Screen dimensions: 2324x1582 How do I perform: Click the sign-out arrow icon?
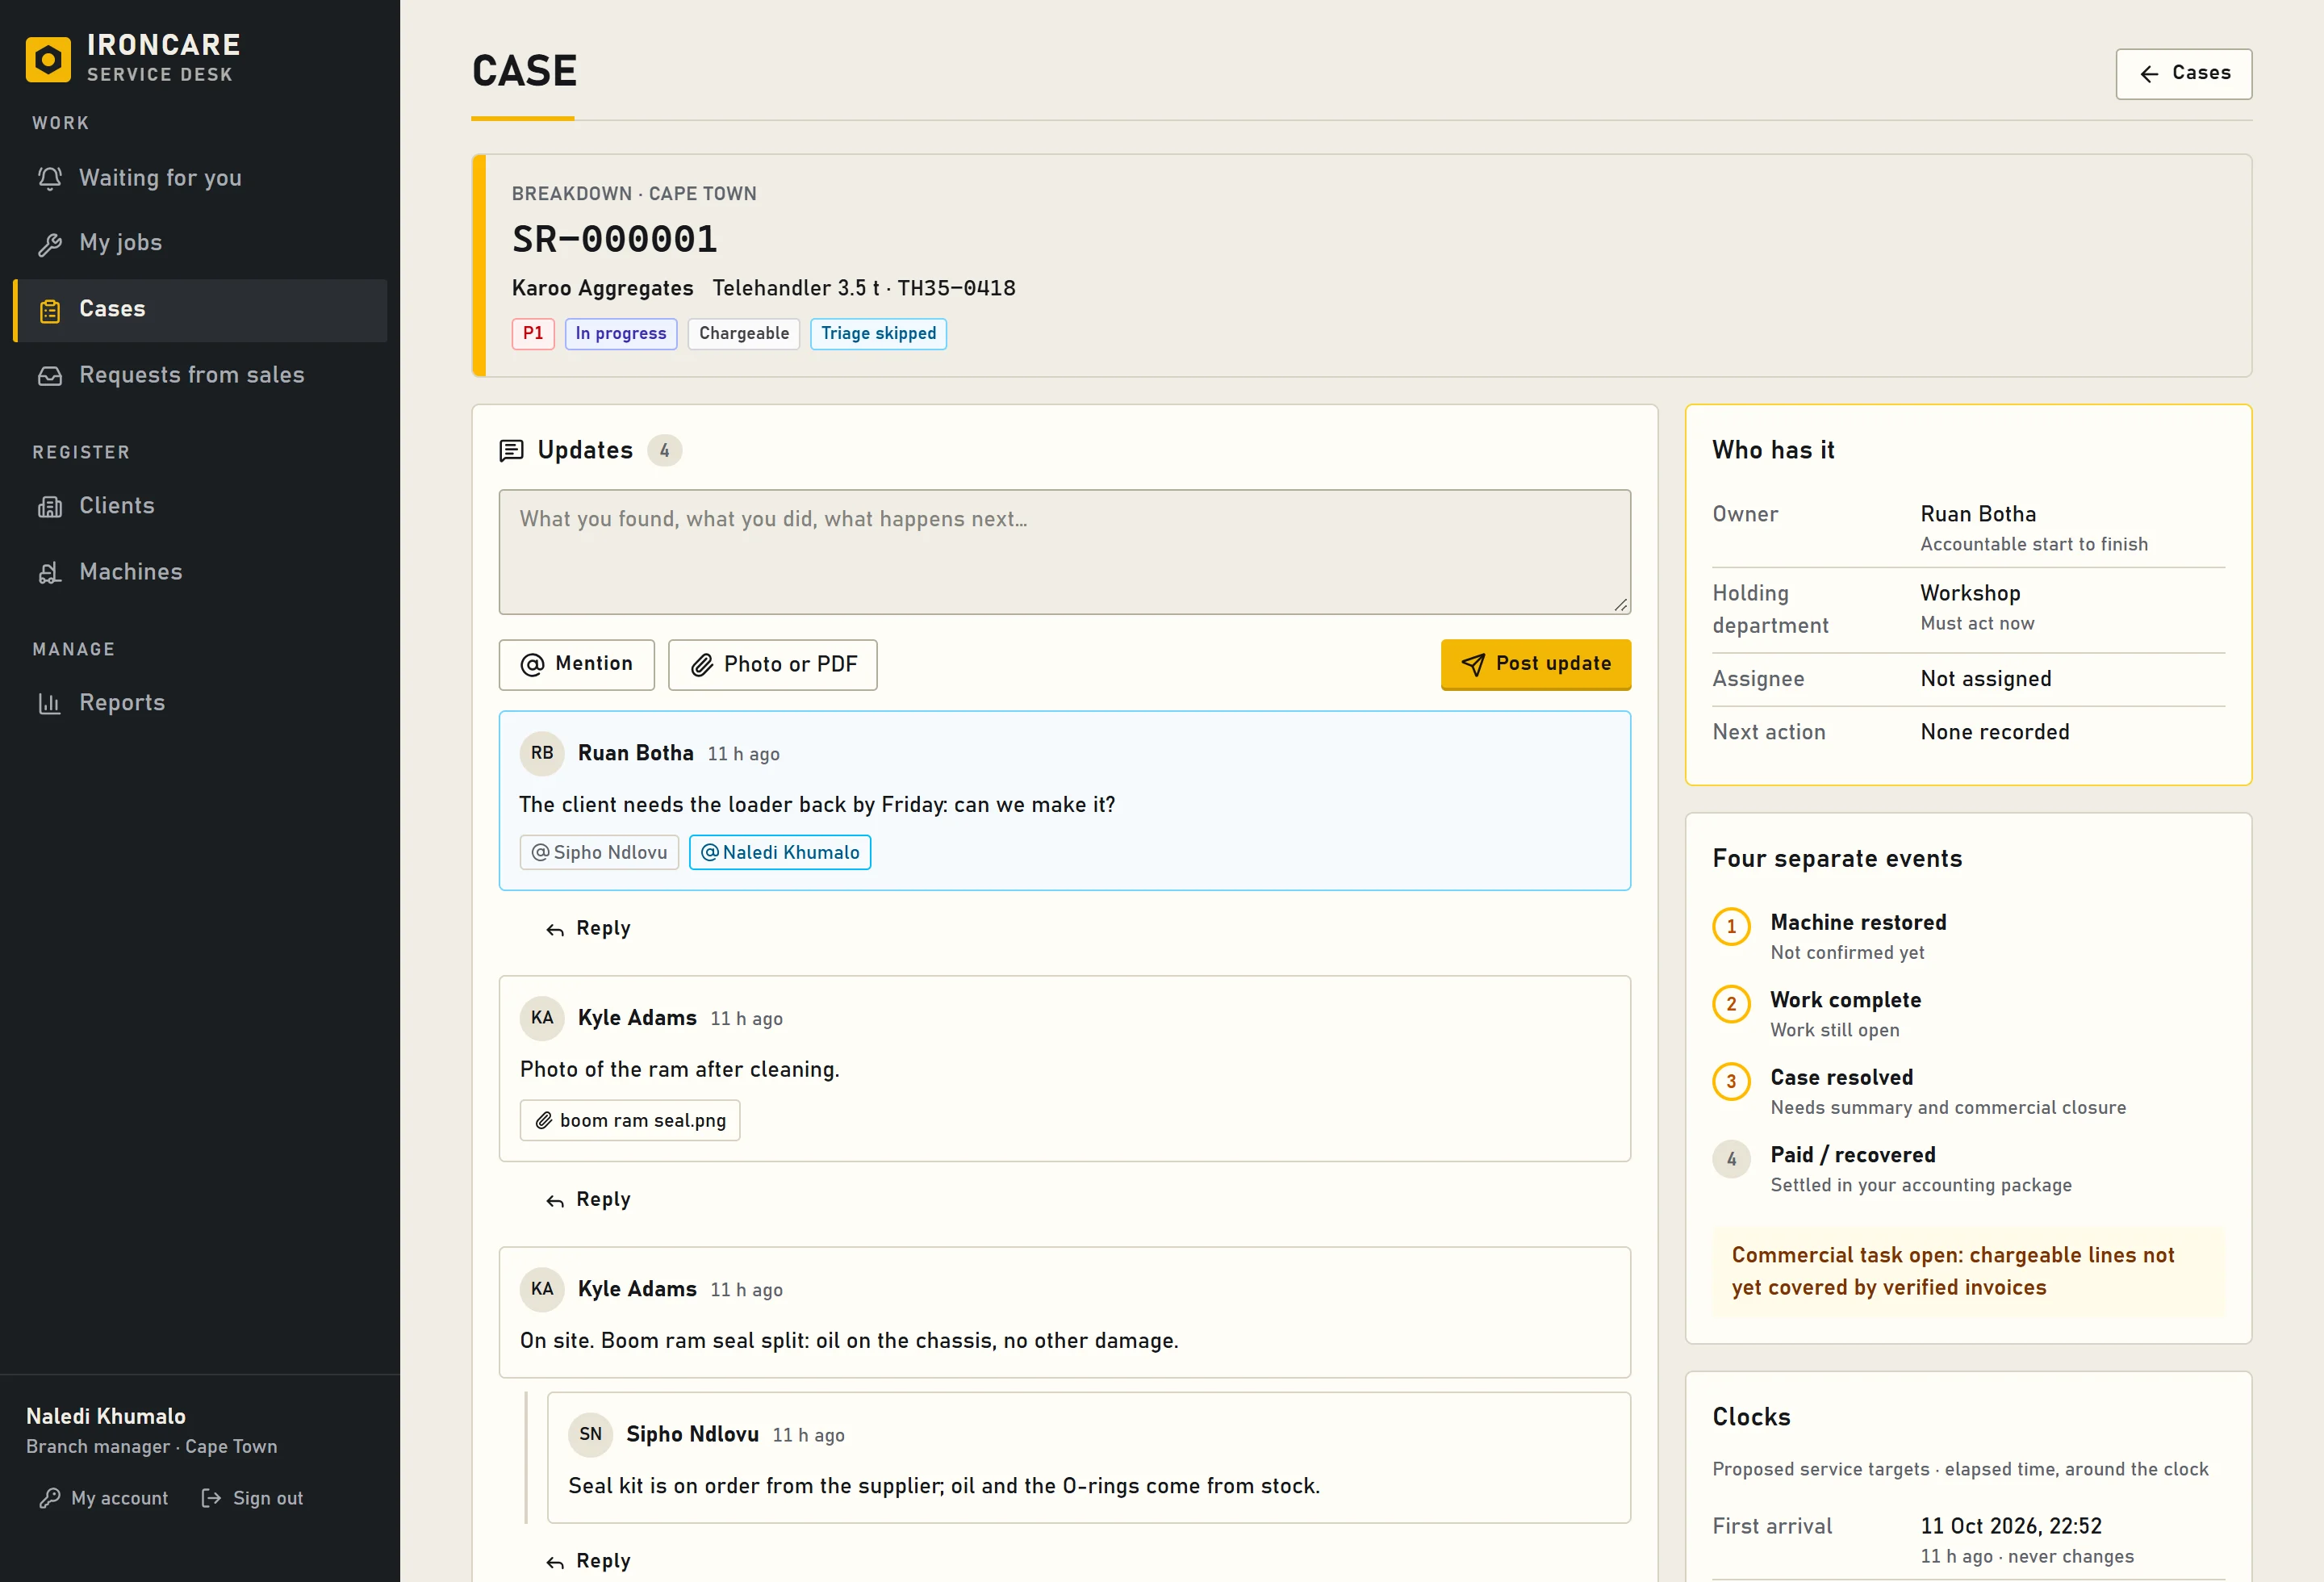tap(211, 1498)
